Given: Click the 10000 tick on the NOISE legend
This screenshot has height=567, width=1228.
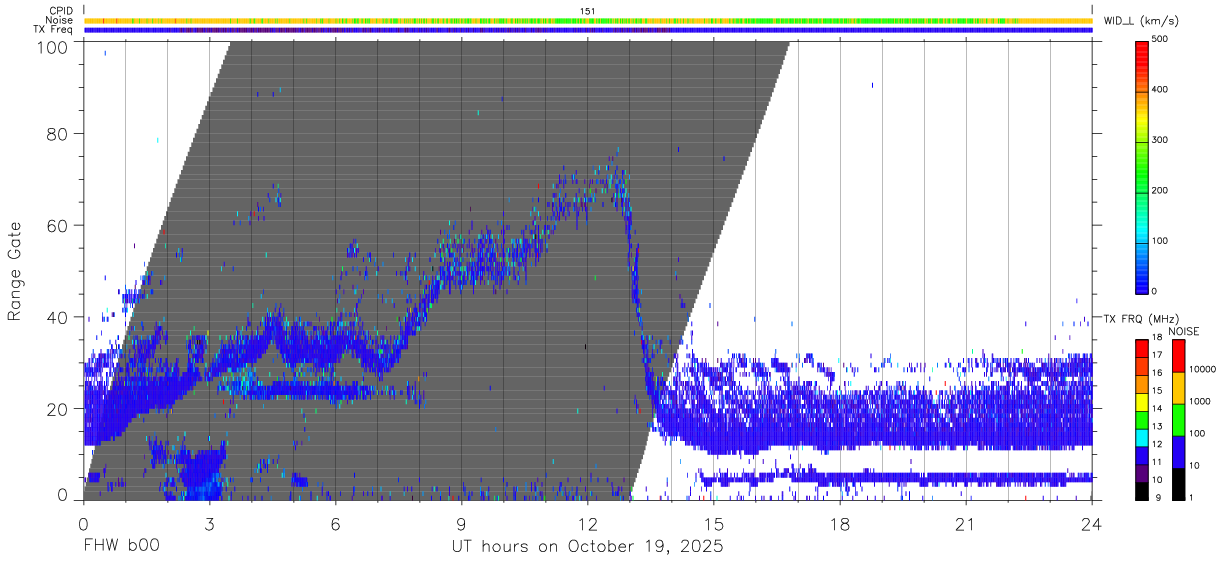Looking at the screenshot, I should tap(1202, 369).
